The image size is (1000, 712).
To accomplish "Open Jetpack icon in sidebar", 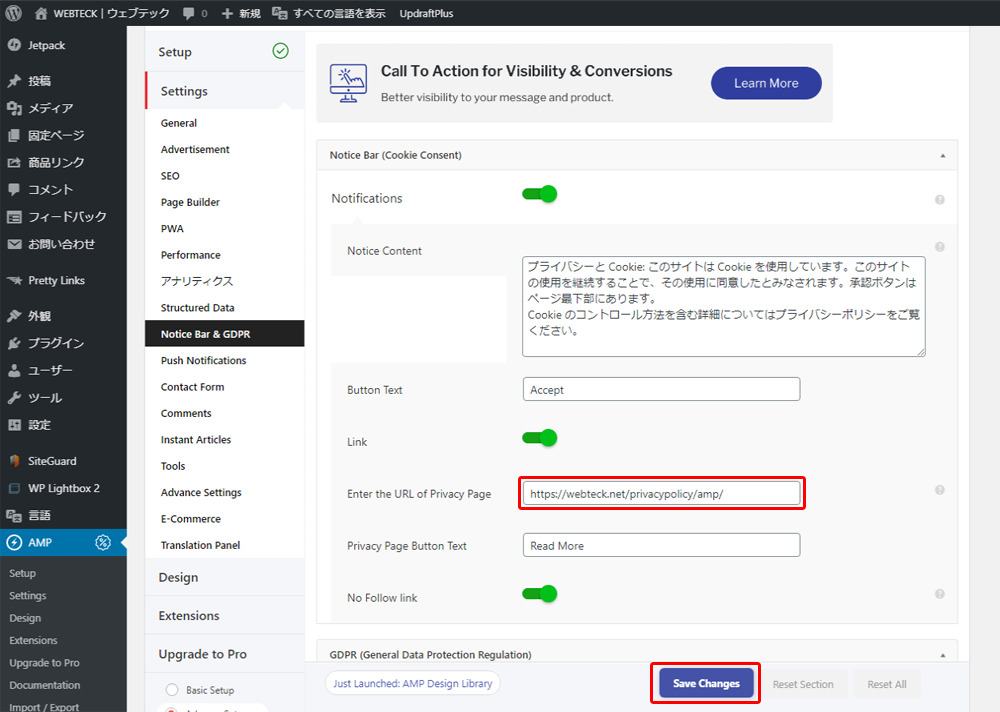I will [x=14, y=45].
